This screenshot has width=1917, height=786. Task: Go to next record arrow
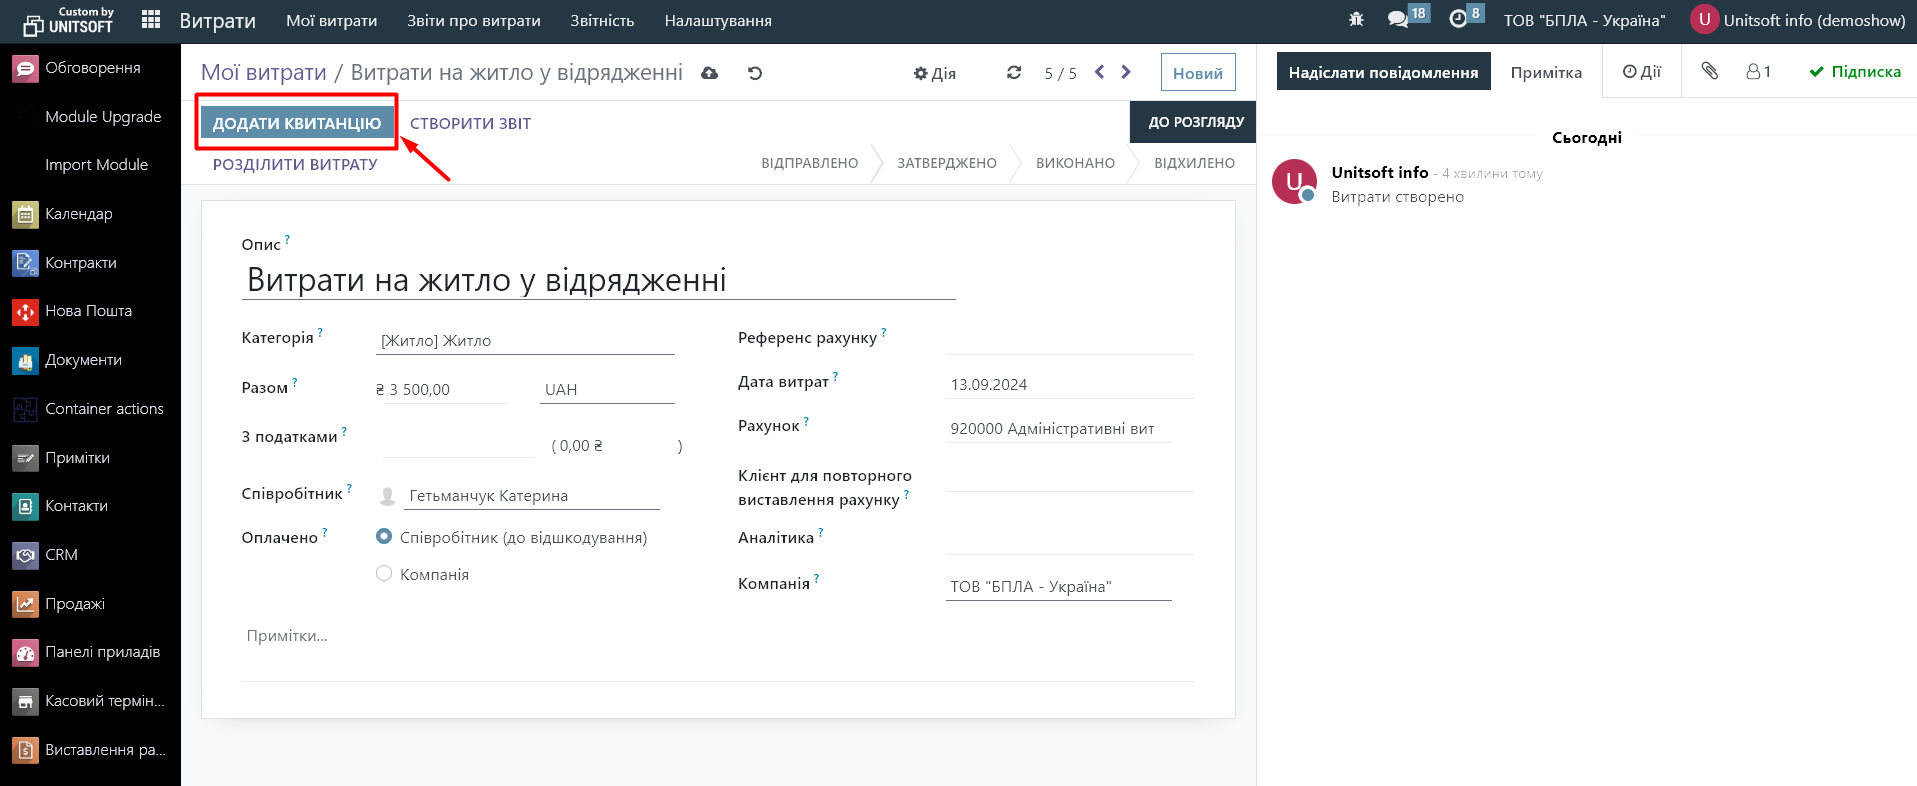1126,72
